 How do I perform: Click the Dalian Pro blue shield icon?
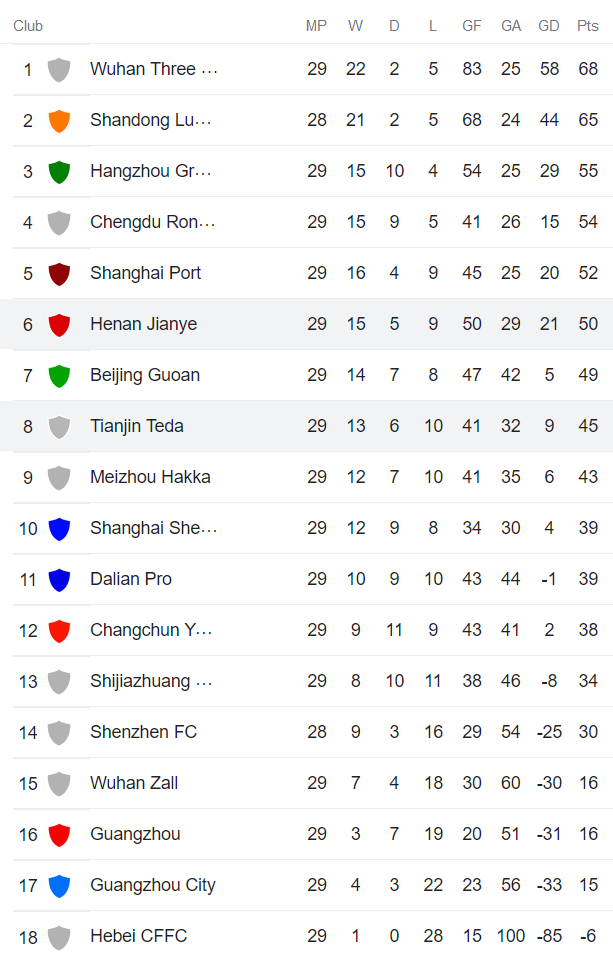tap(59, 579)
